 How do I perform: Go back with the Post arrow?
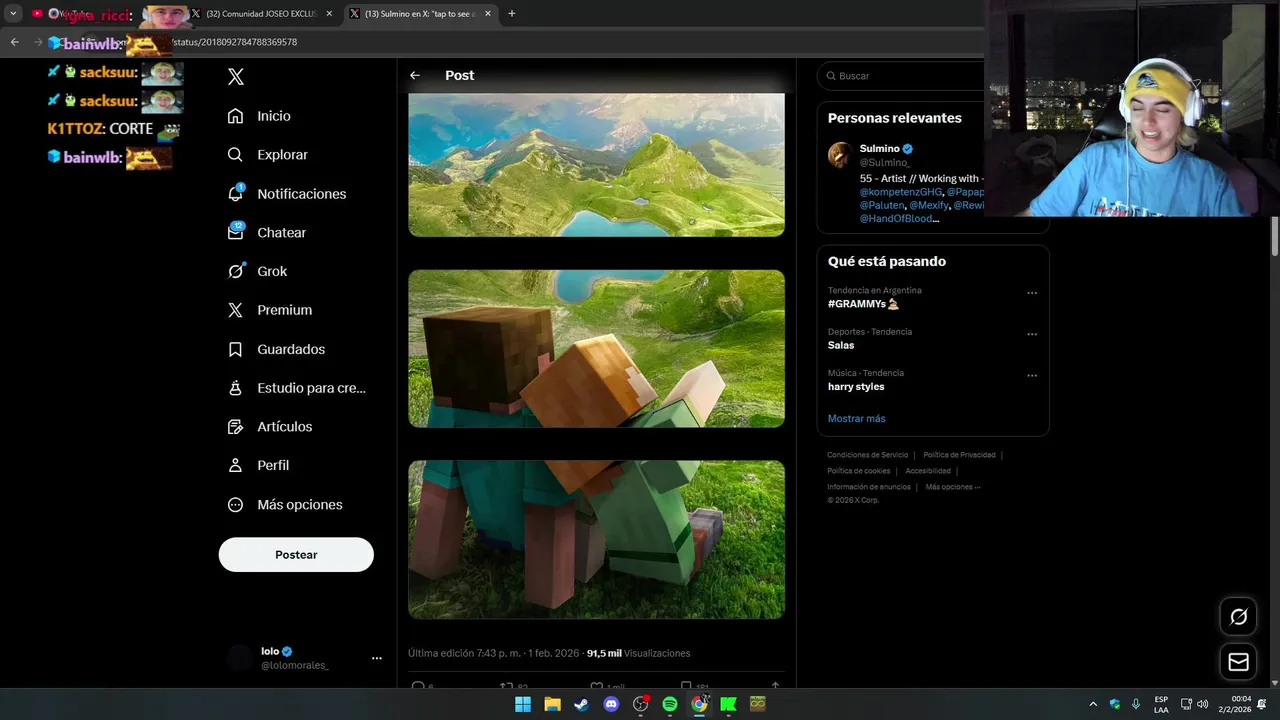(x=415, y=75)
